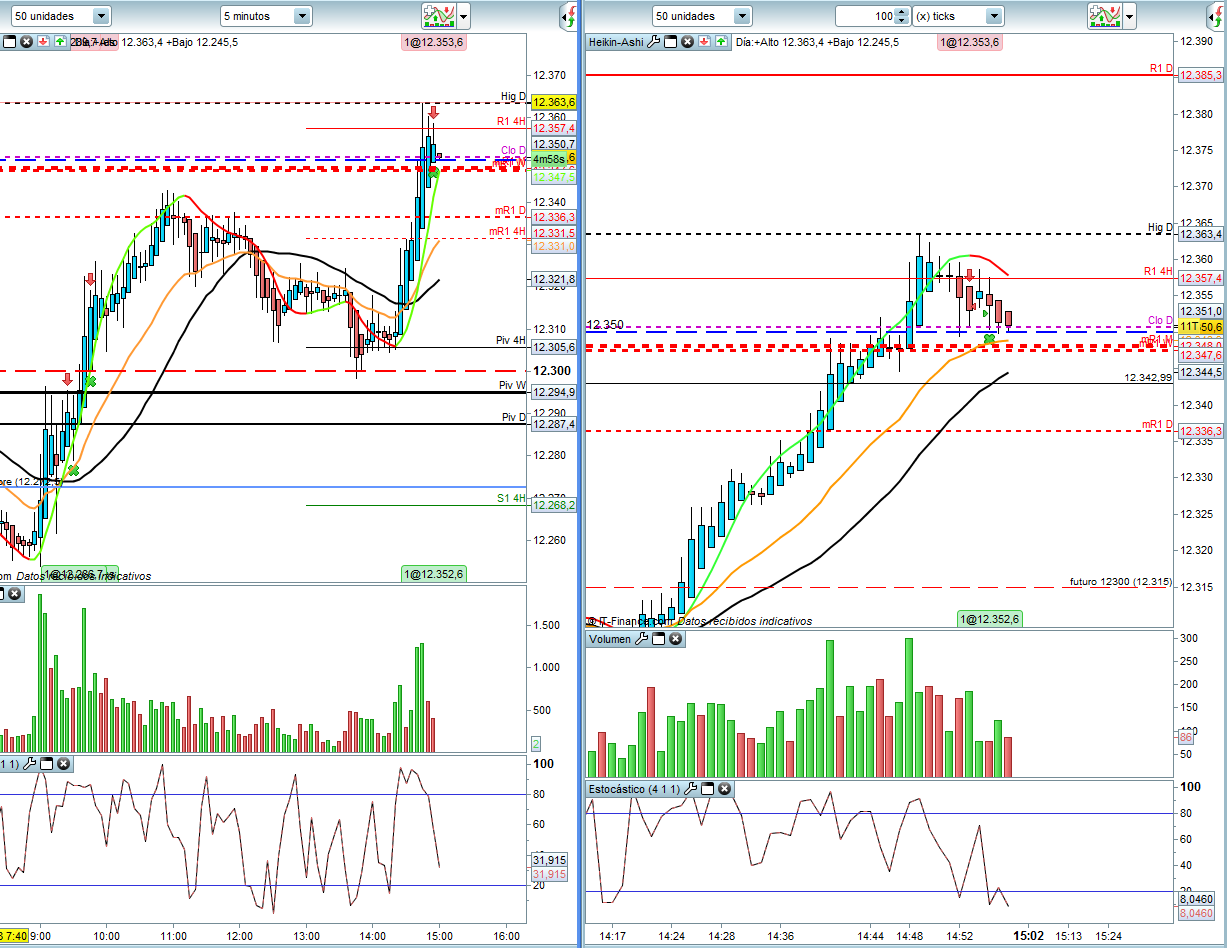
Task: Click the 'Volumen' label on the right panel
Action: tap(610, 639)
